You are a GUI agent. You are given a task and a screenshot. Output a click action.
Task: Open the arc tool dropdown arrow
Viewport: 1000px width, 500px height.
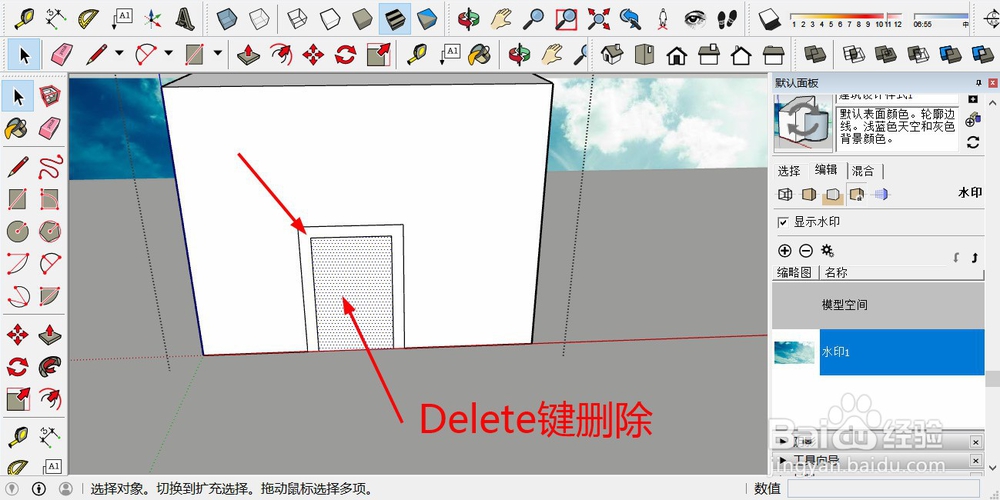point(168,54)
